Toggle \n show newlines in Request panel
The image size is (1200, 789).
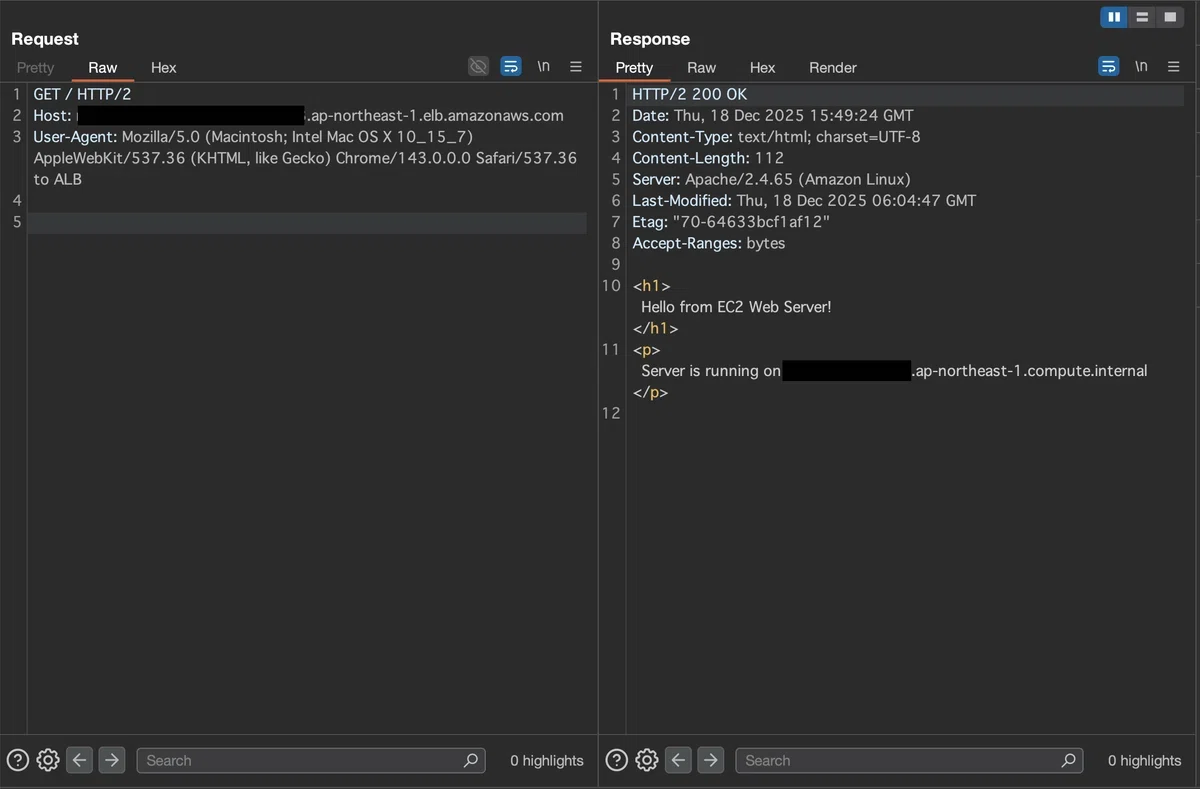pos(543,66)
